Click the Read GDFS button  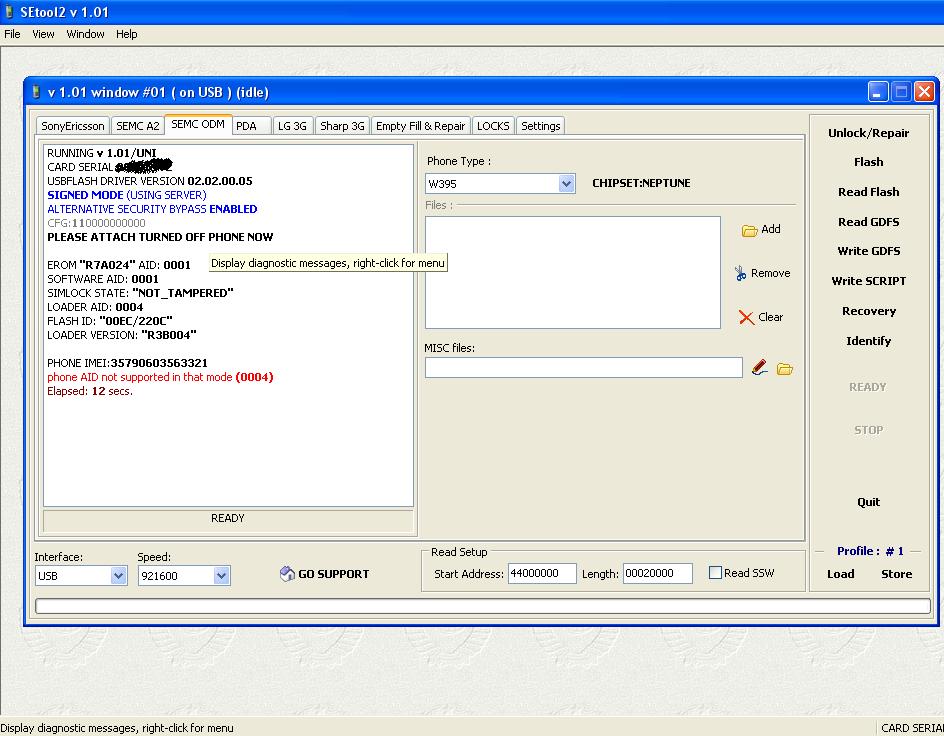click(868, 222)
